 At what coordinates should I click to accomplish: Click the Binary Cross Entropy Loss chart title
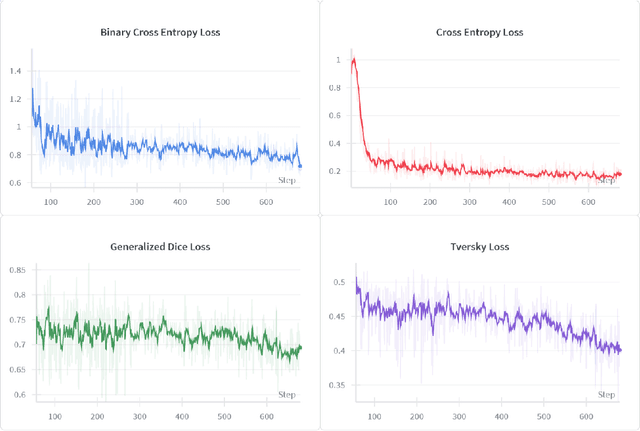pyautogui.click(x=160, y=32)
